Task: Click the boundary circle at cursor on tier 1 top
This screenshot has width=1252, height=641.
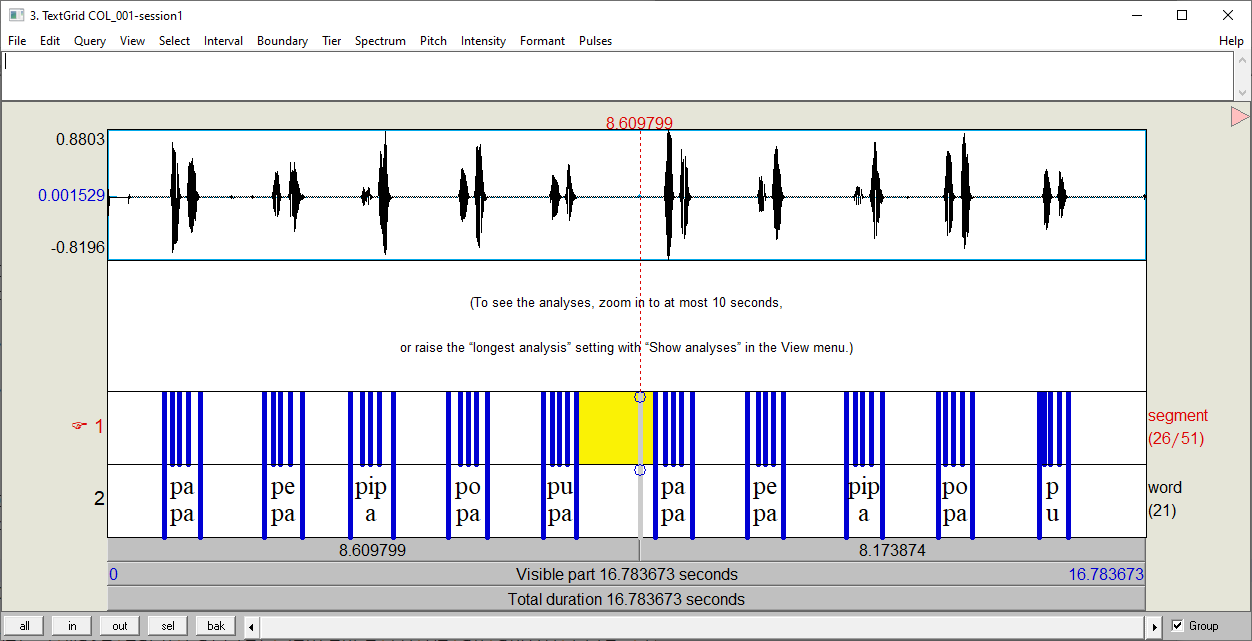Action: pos(640,397)
